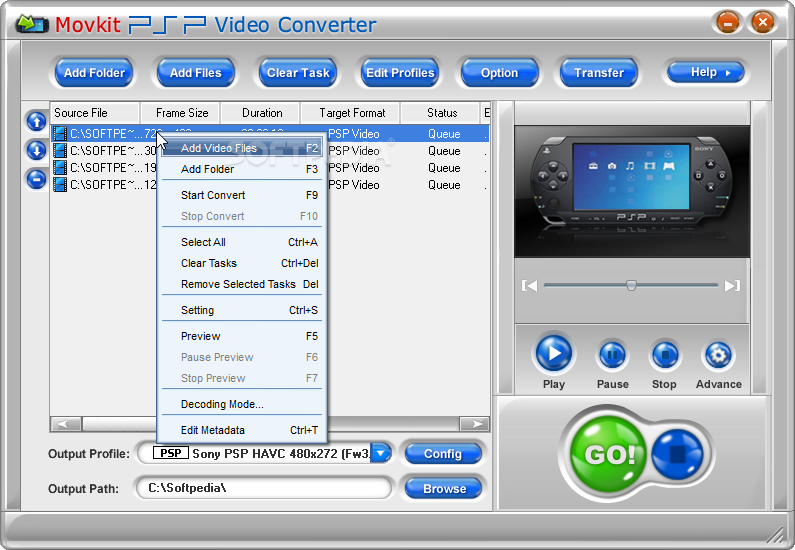Screen dimensions: 795x550
Task: Click the Movkit app logo icon
Action: (x=31, y=24)
